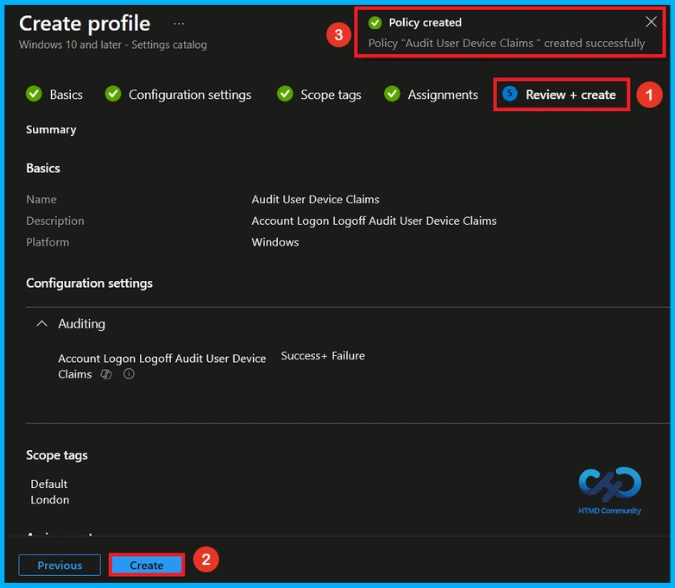Go to the Basics step
Viewport: 675px width, 588px height.
55,94
